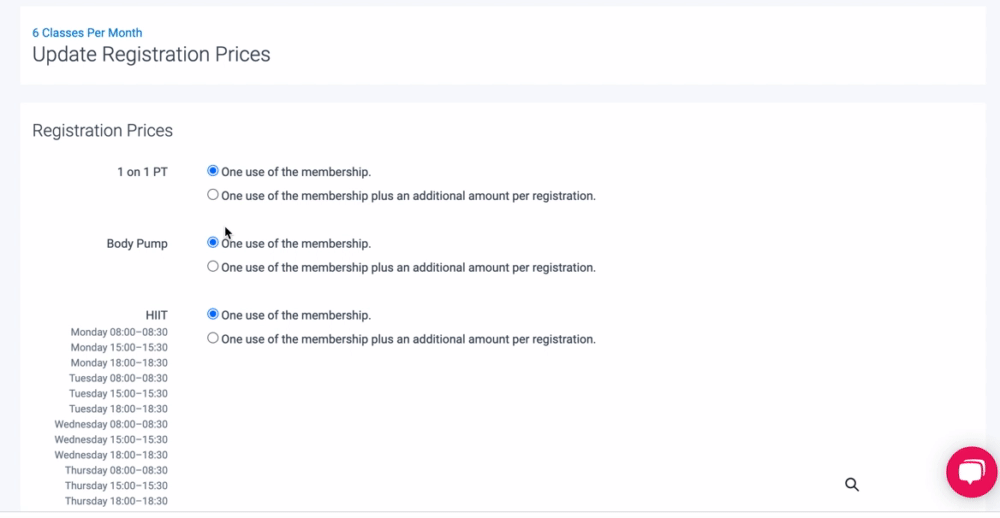Viewport: 1000px width, 518px height.
Task: Open the '6 Classes Per Month' link
Action: [x=87, y=33]
